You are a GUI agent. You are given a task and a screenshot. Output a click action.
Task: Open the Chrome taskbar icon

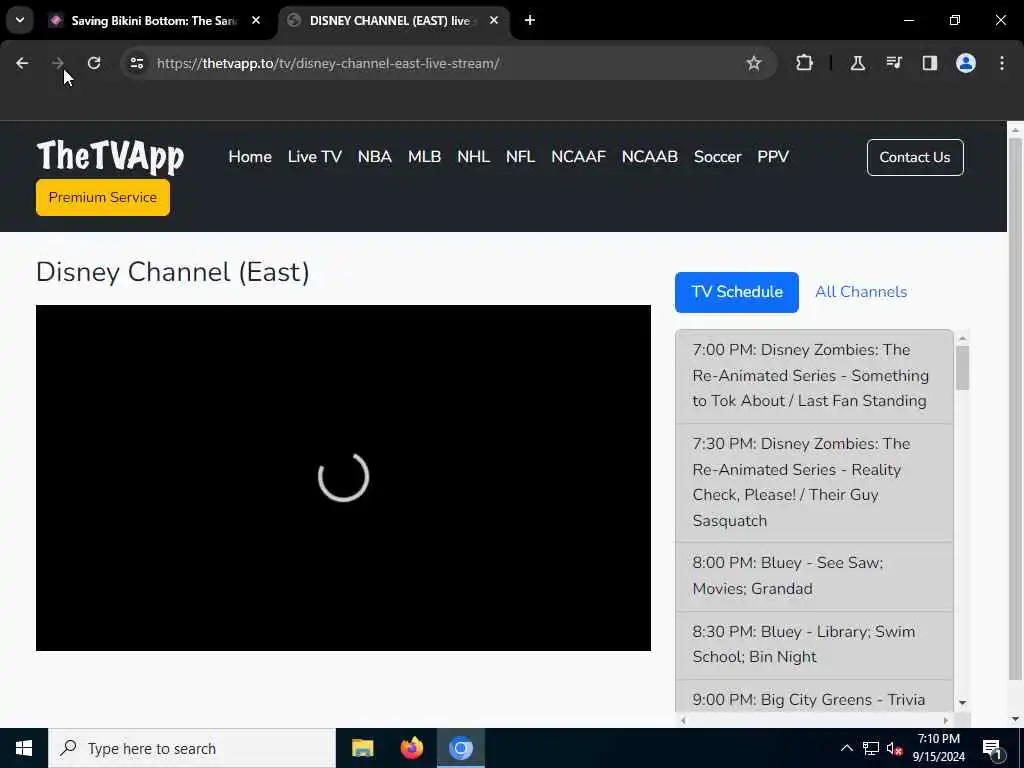pos(460,748)
